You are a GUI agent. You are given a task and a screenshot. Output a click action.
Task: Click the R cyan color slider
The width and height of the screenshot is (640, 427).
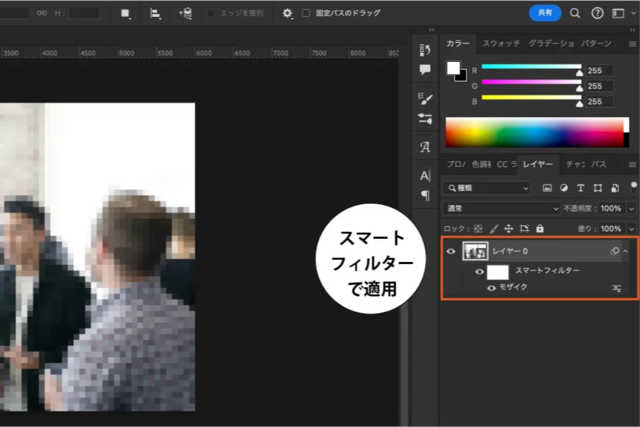pos(531,67)
